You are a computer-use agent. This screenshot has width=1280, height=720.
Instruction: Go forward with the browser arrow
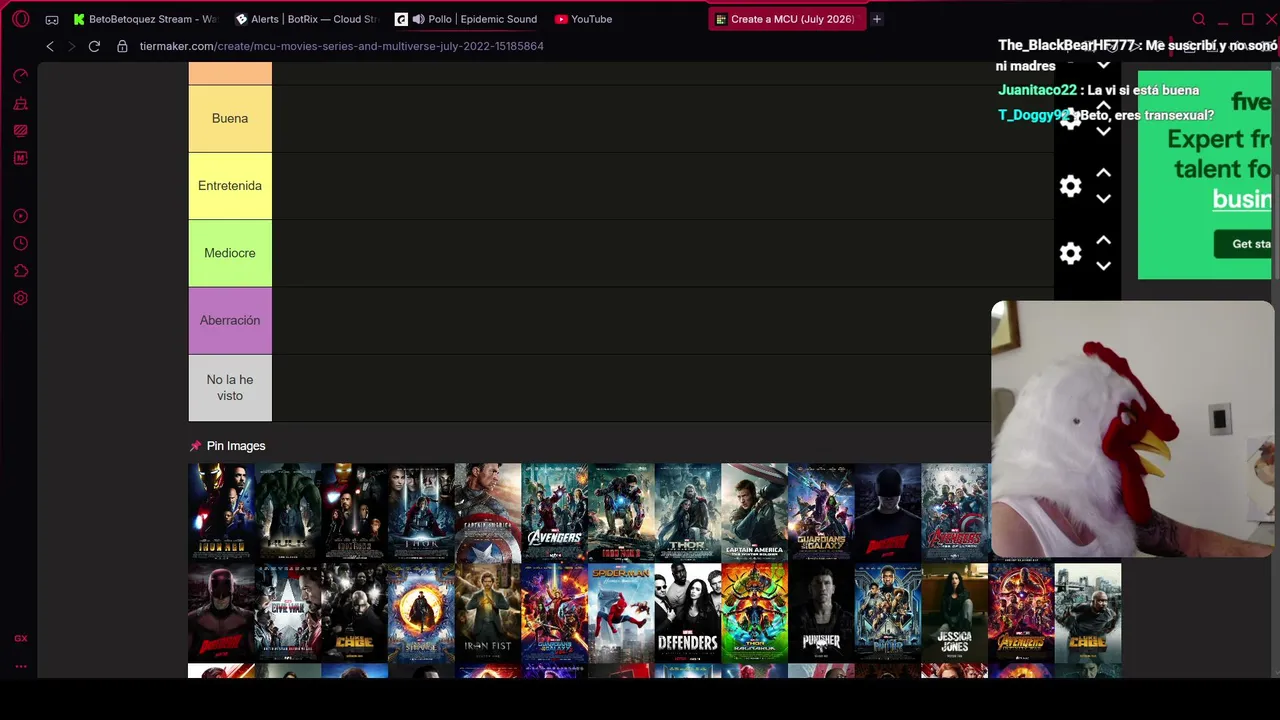[71, 46]
